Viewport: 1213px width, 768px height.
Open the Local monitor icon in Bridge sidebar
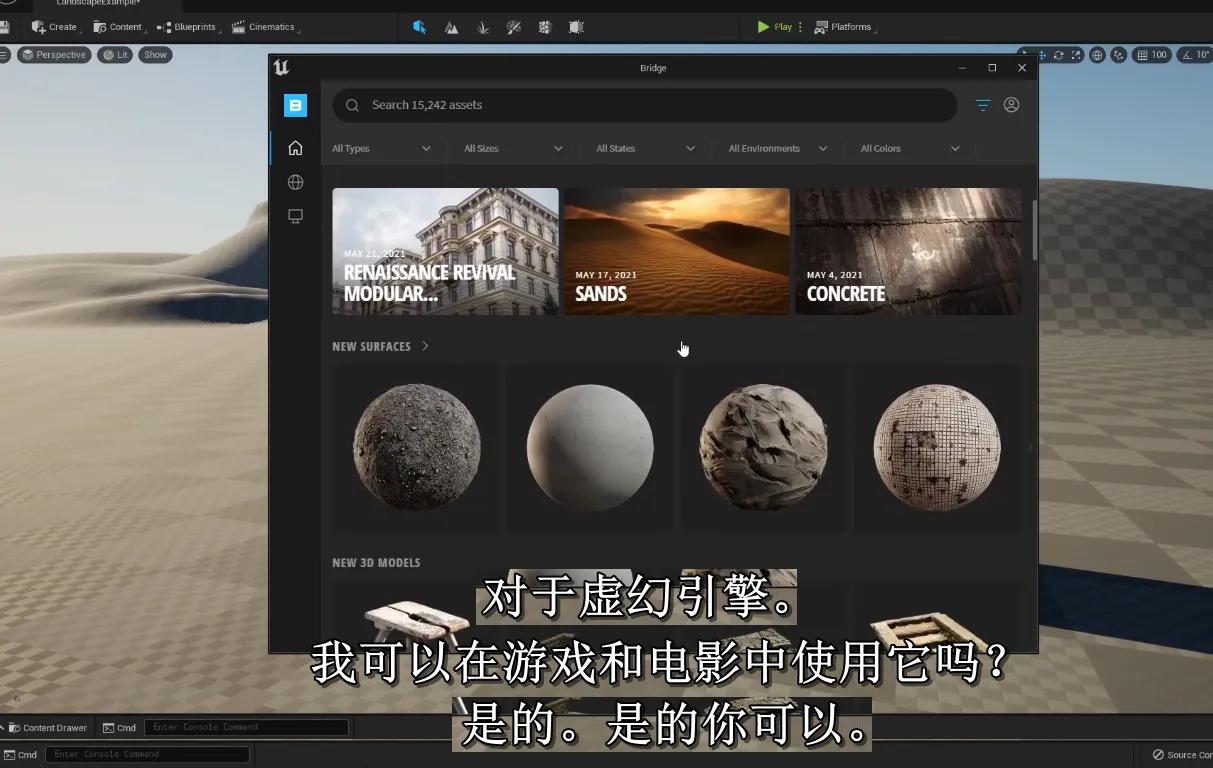295,216
